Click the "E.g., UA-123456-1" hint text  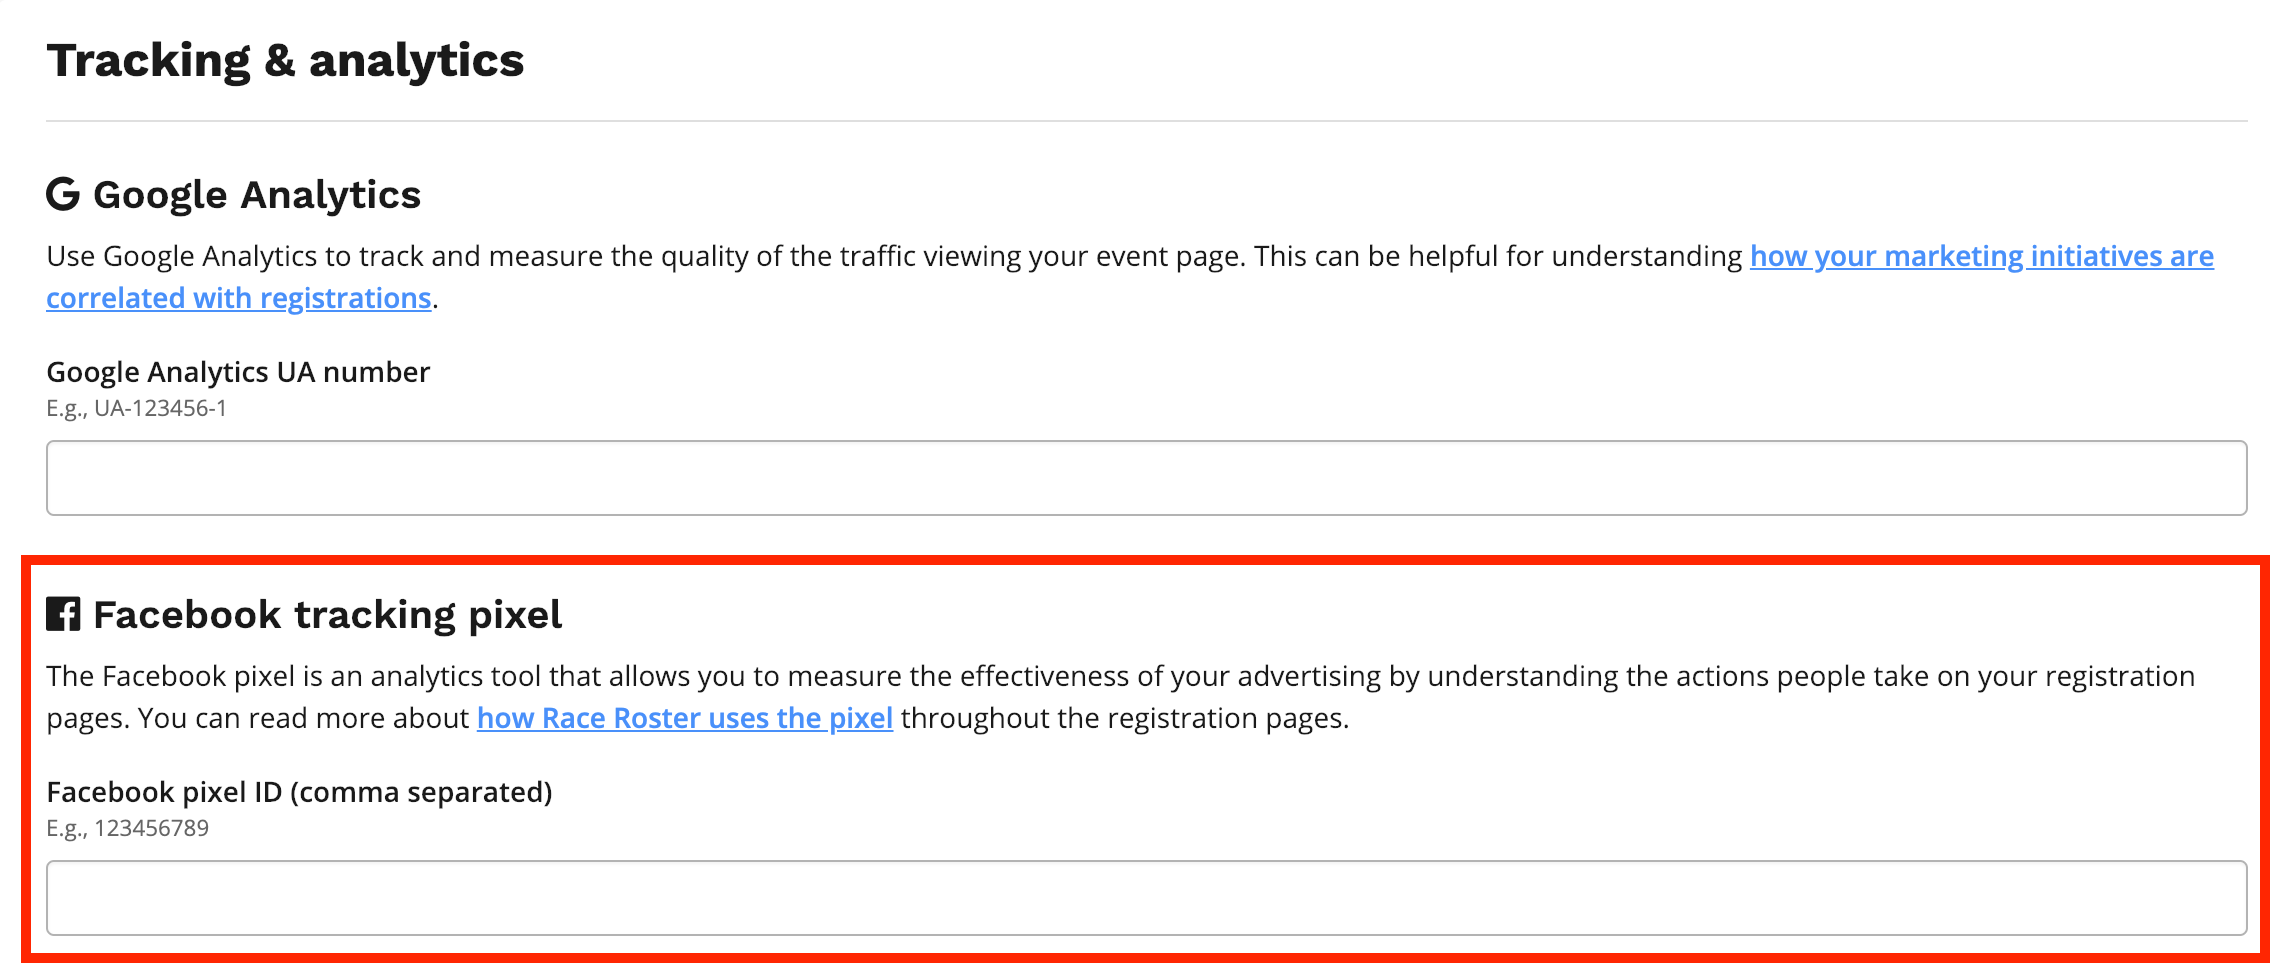pyautogui.click(x=137, y=408)
